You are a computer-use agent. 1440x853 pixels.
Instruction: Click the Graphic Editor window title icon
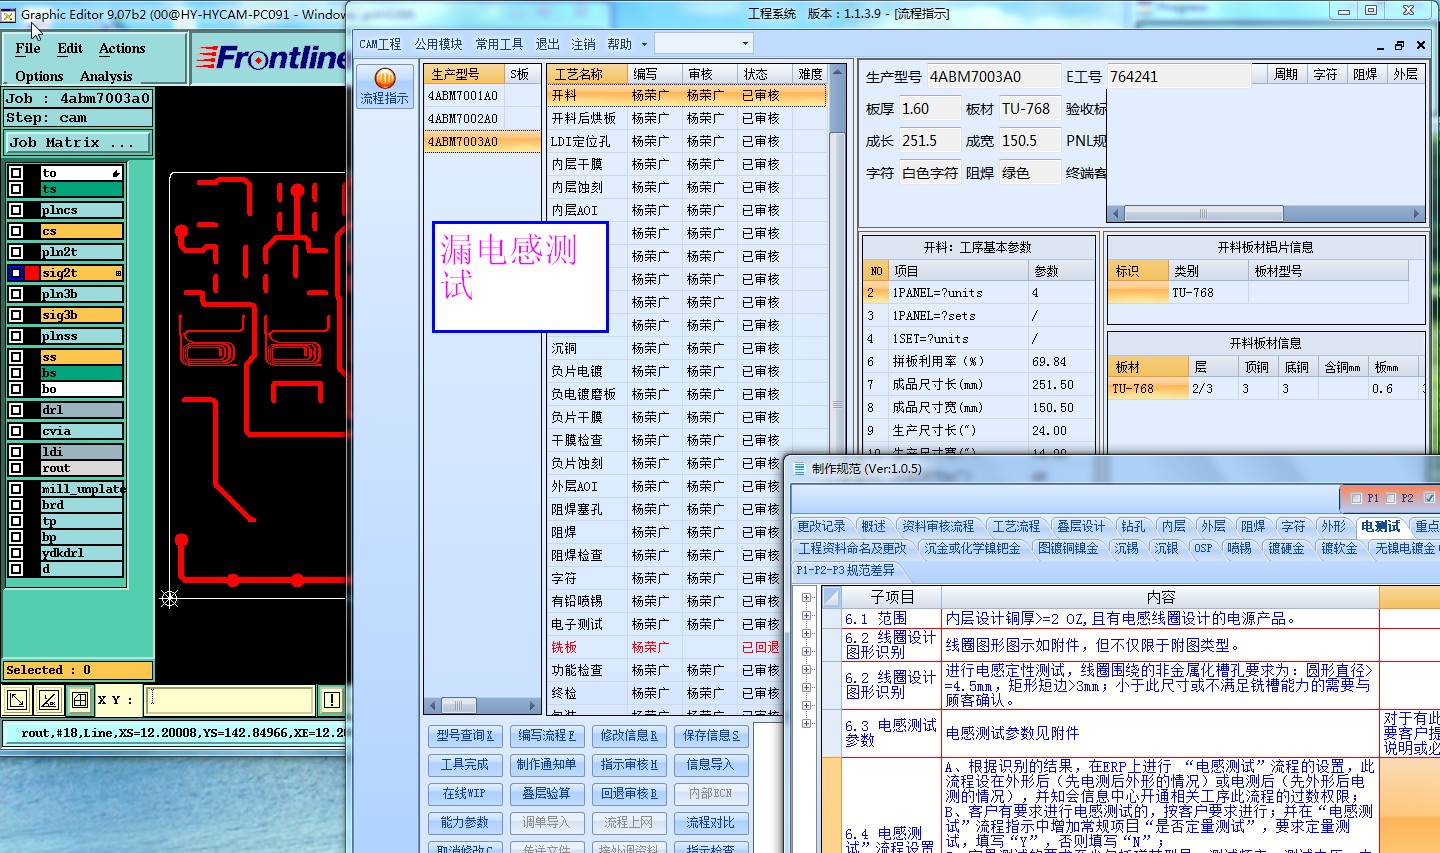[8, 14]
